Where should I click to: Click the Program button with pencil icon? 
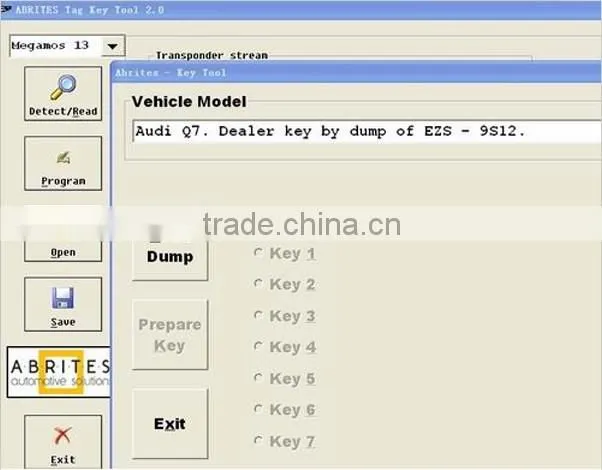click(x=63, y=163)
